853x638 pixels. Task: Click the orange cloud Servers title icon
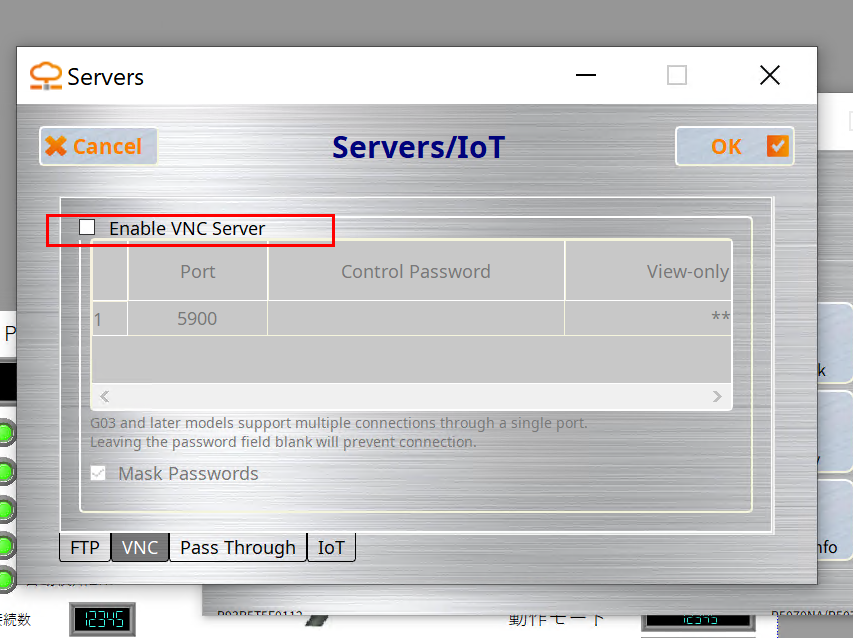pyautogui.click(x=45, y=76)
